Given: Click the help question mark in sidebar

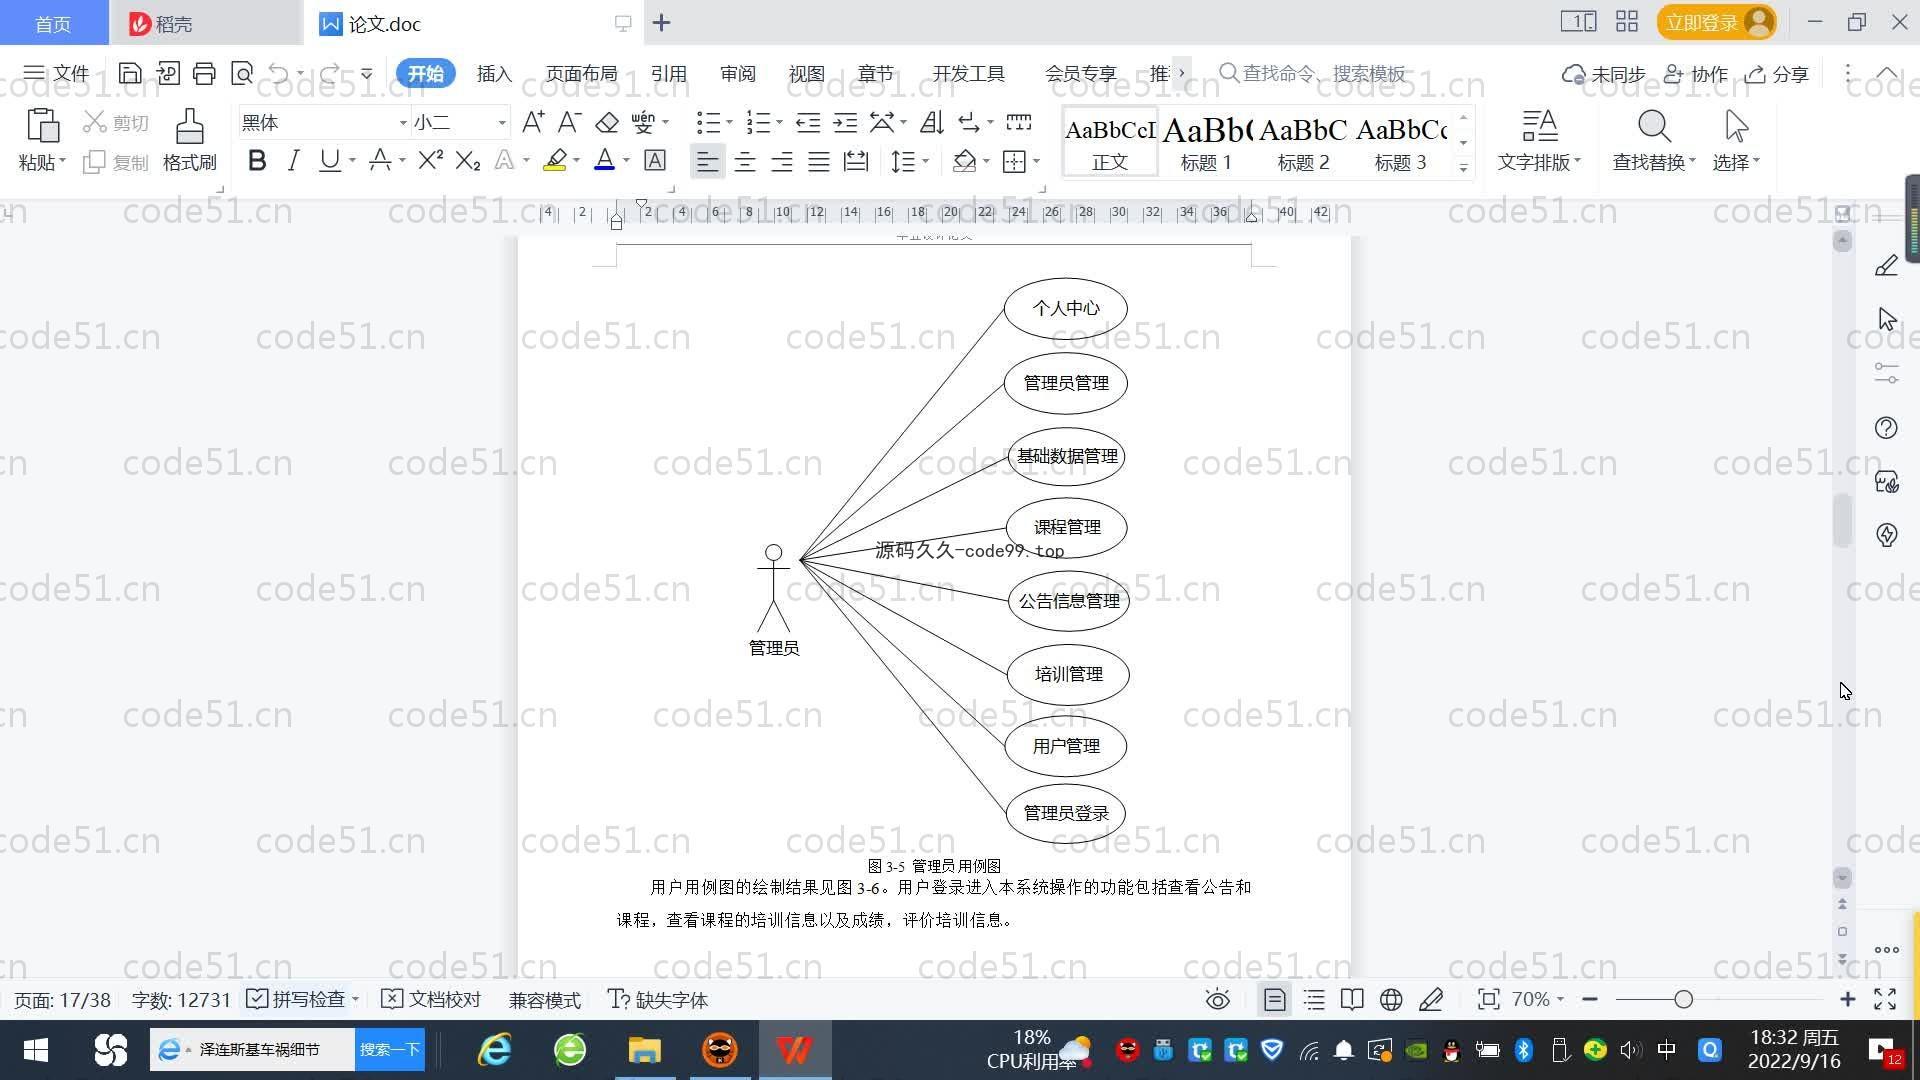Looking at the screenshot, I should click(1886, 428).
